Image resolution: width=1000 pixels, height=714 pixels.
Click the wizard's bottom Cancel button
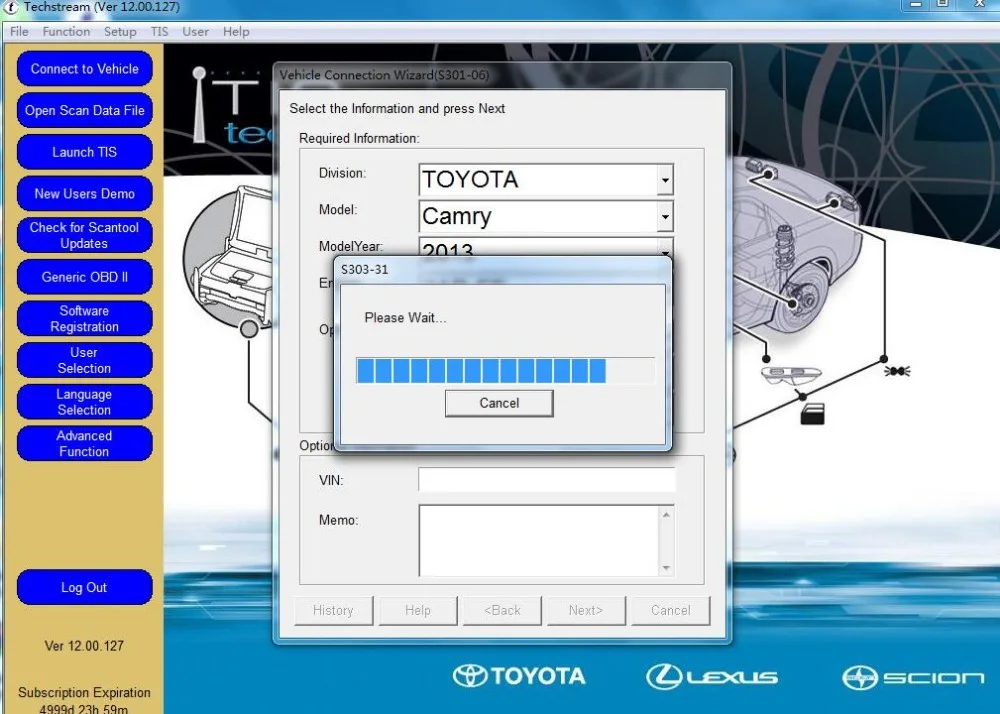670,611
